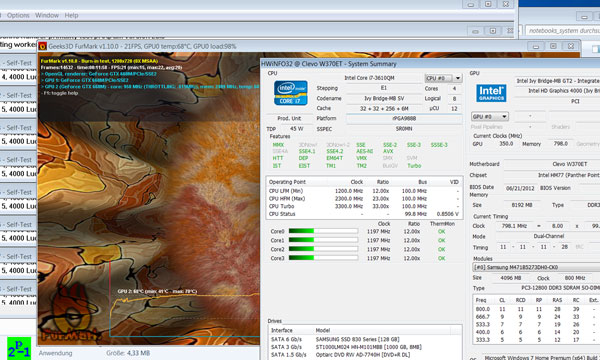The height and width of the screenshot is (360, 600).
Task: Click the 'rPGA988B' platform field
Action: [404, 119]
